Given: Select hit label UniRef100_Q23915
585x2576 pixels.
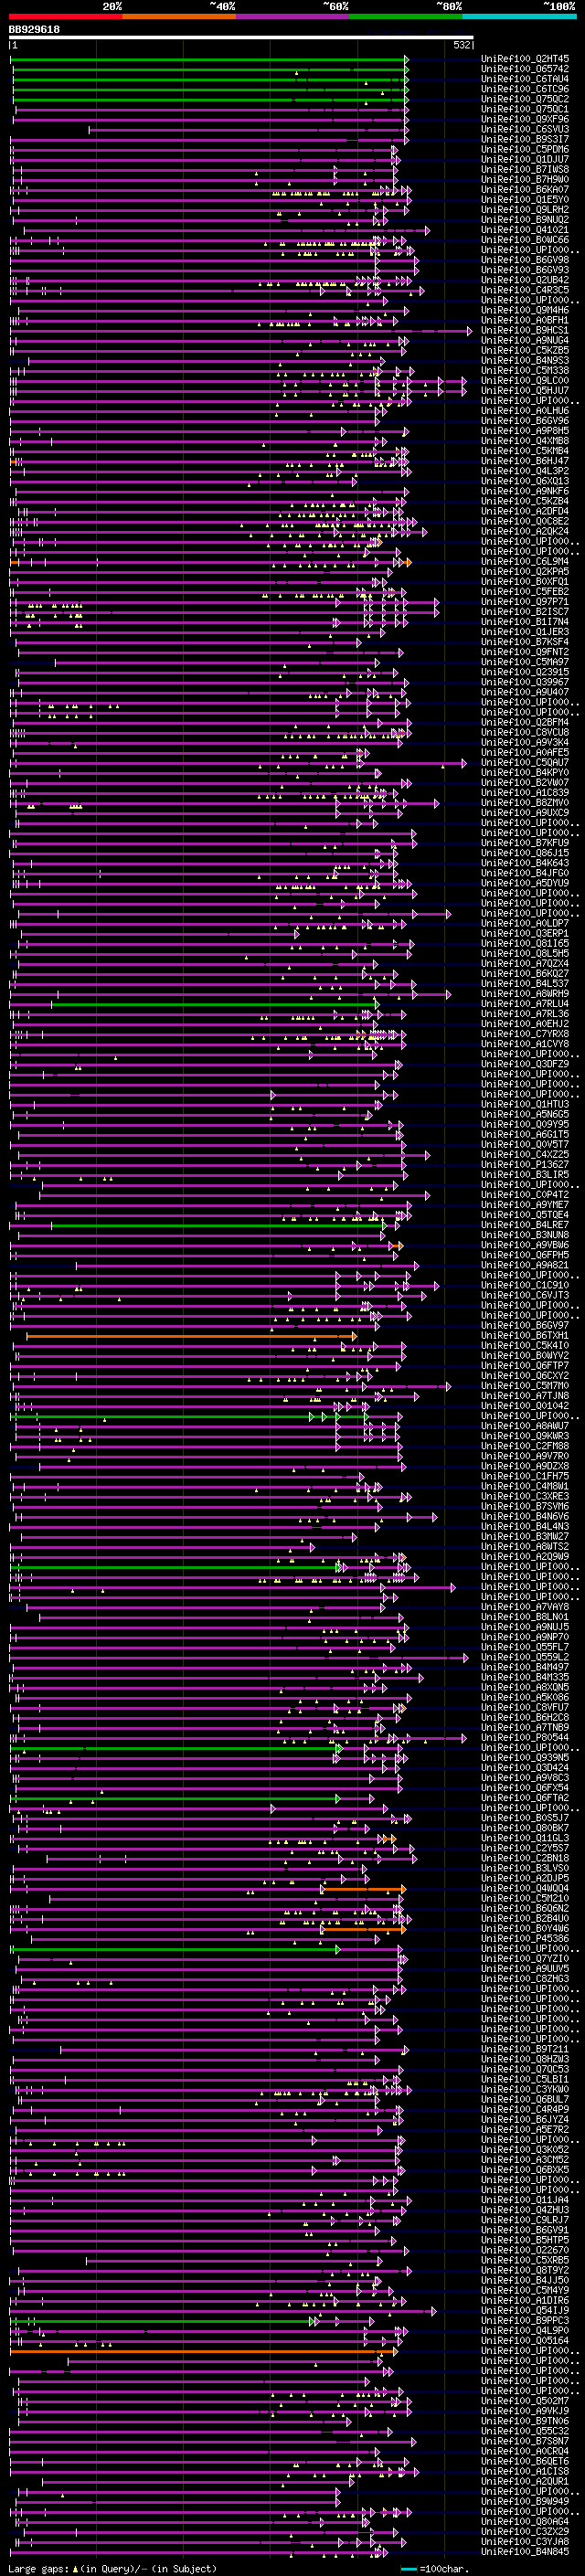Looking at the screenshot, I should pyautogui.click(x=525, y=672).
